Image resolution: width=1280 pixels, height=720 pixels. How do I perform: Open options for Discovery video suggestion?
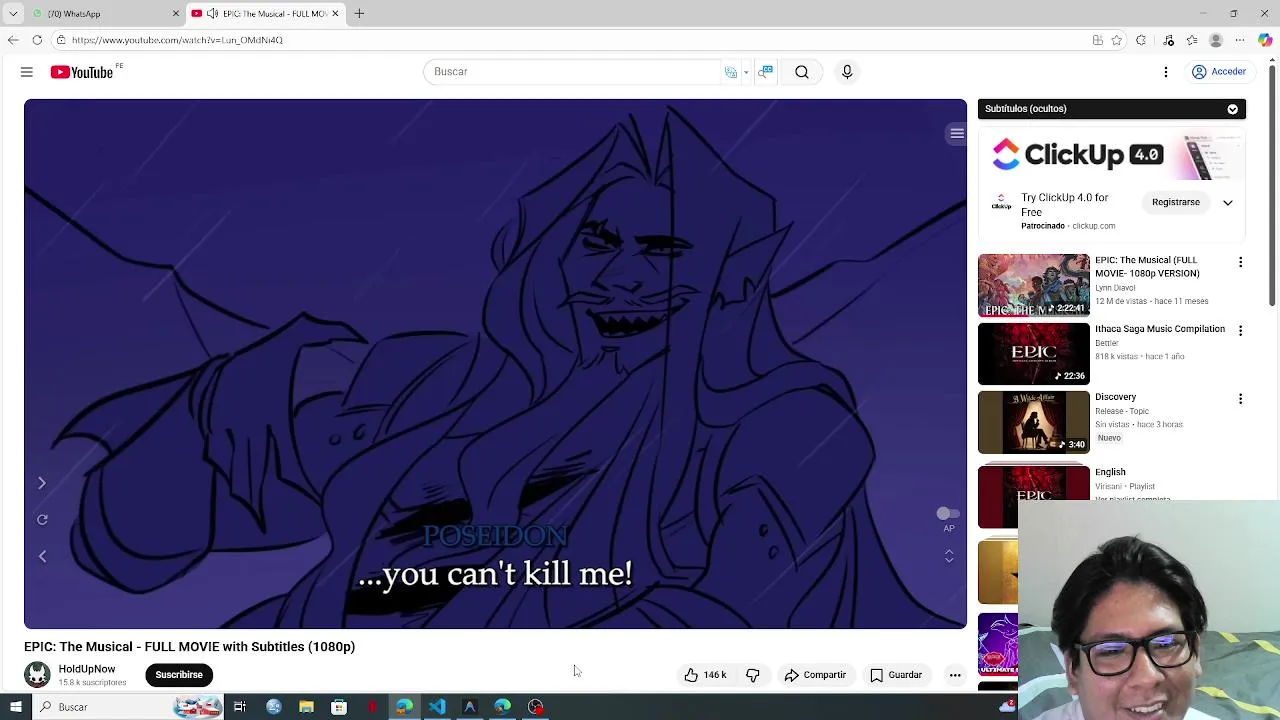[x=1241, y=399]
